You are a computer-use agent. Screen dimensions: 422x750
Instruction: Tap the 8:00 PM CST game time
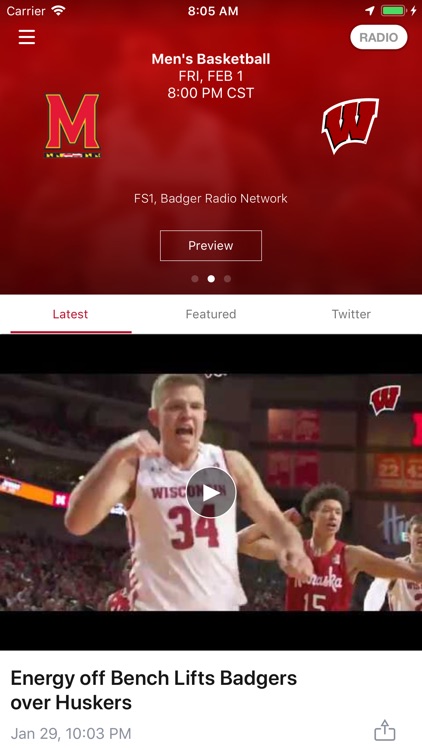pos(211,93)
